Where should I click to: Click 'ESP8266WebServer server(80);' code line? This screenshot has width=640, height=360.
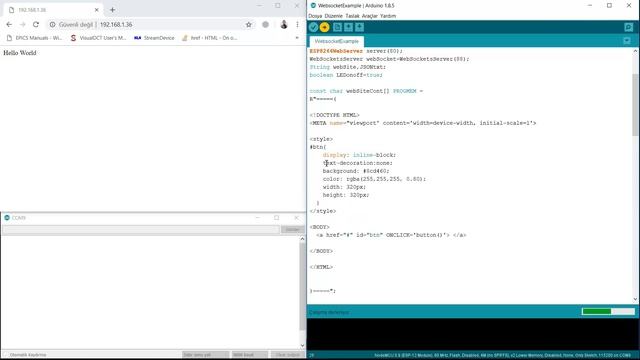[x=356, y=51]
